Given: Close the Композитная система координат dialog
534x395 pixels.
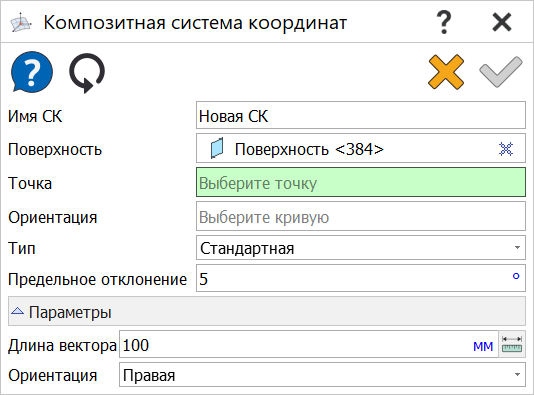Looking at the screenshot, I should [502, 22].
